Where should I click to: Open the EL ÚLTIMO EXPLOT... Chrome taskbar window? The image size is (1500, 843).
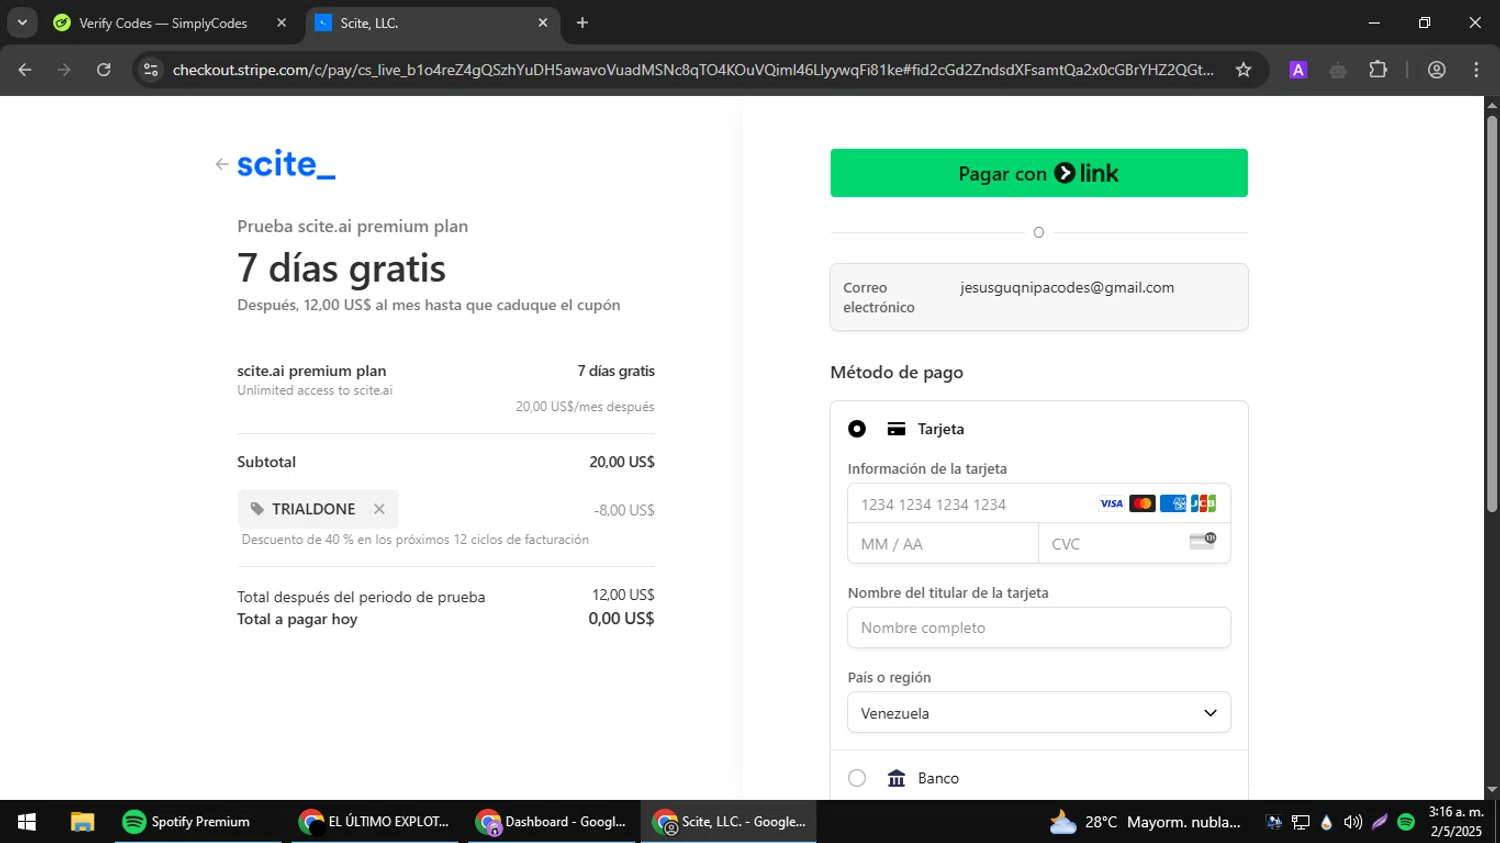click(x=375, y=822)
